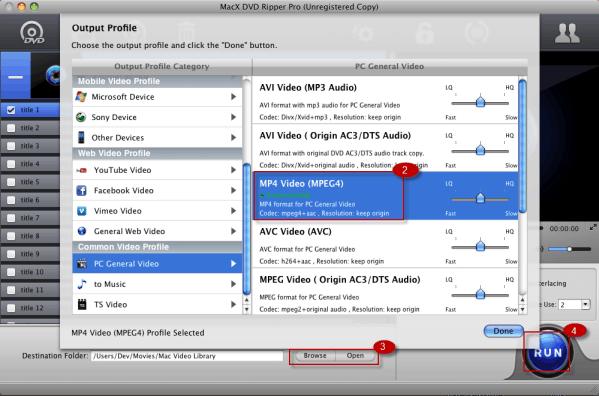Check the title 9 checkbox

click(x=11, y=254)
